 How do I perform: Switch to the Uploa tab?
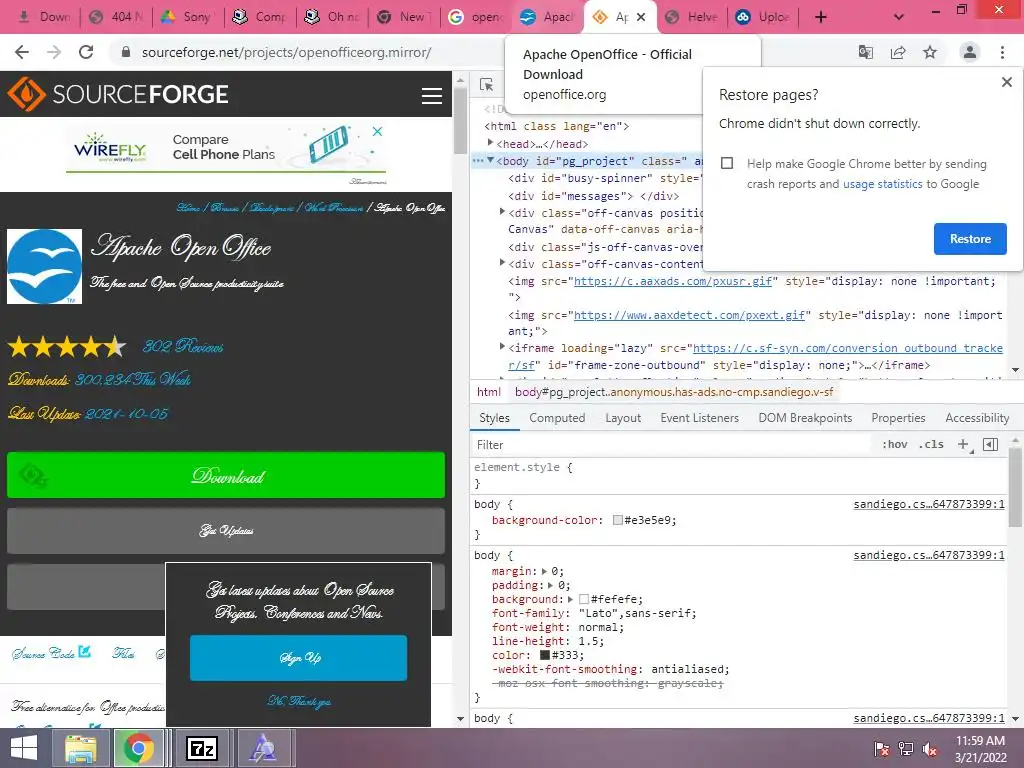763,17
